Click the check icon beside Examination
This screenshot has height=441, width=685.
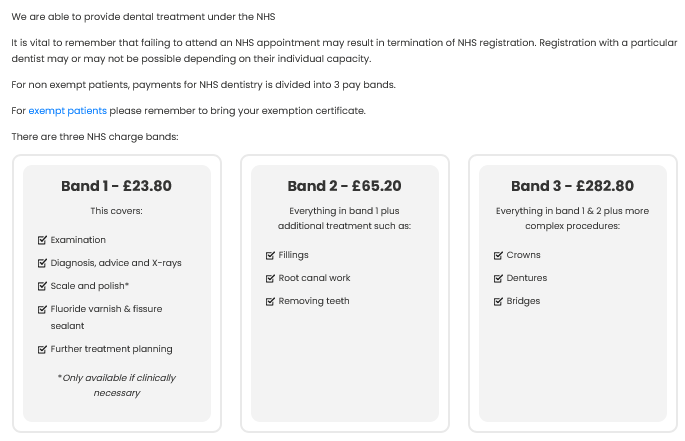(42, 240)
